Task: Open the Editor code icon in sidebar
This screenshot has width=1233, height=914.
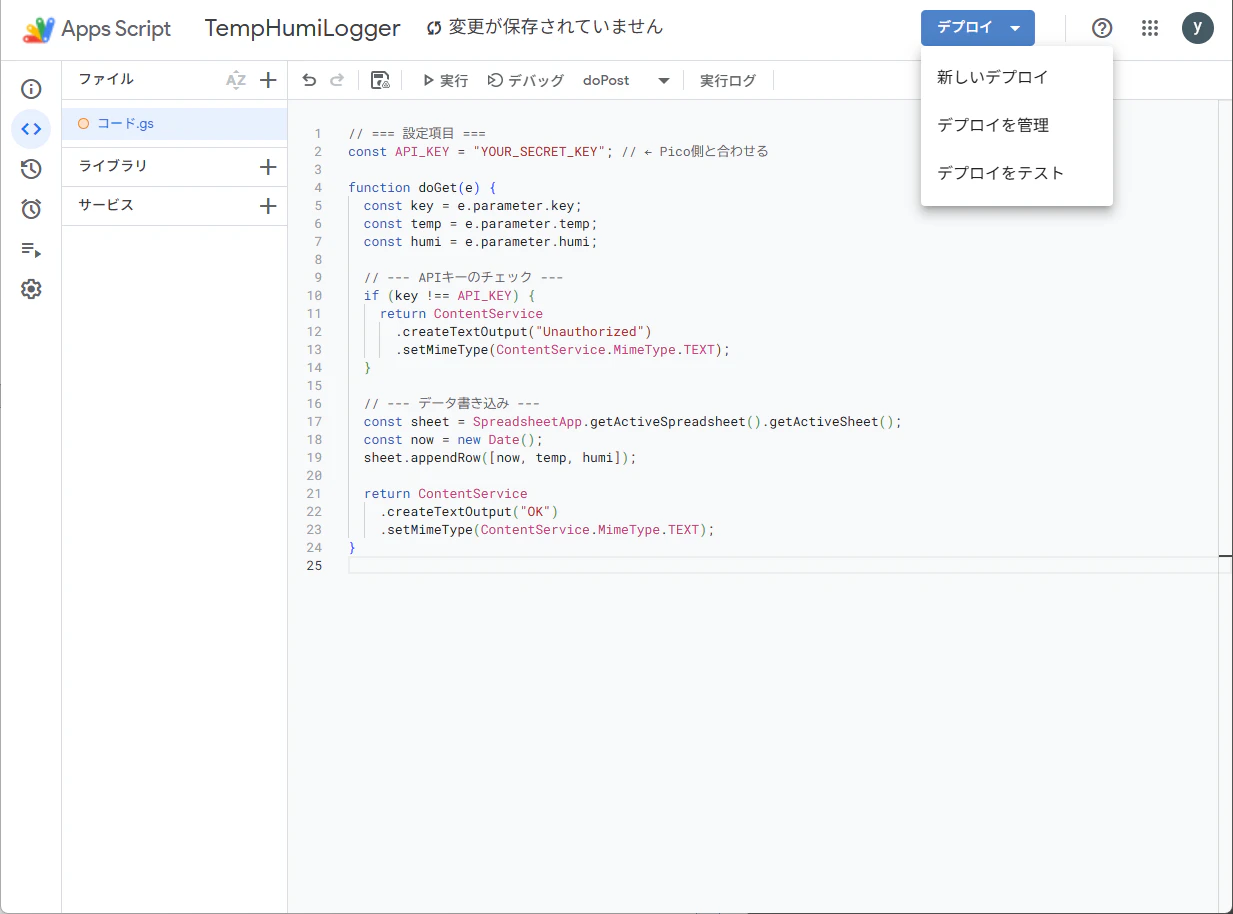Action: (x=31, y=129)
